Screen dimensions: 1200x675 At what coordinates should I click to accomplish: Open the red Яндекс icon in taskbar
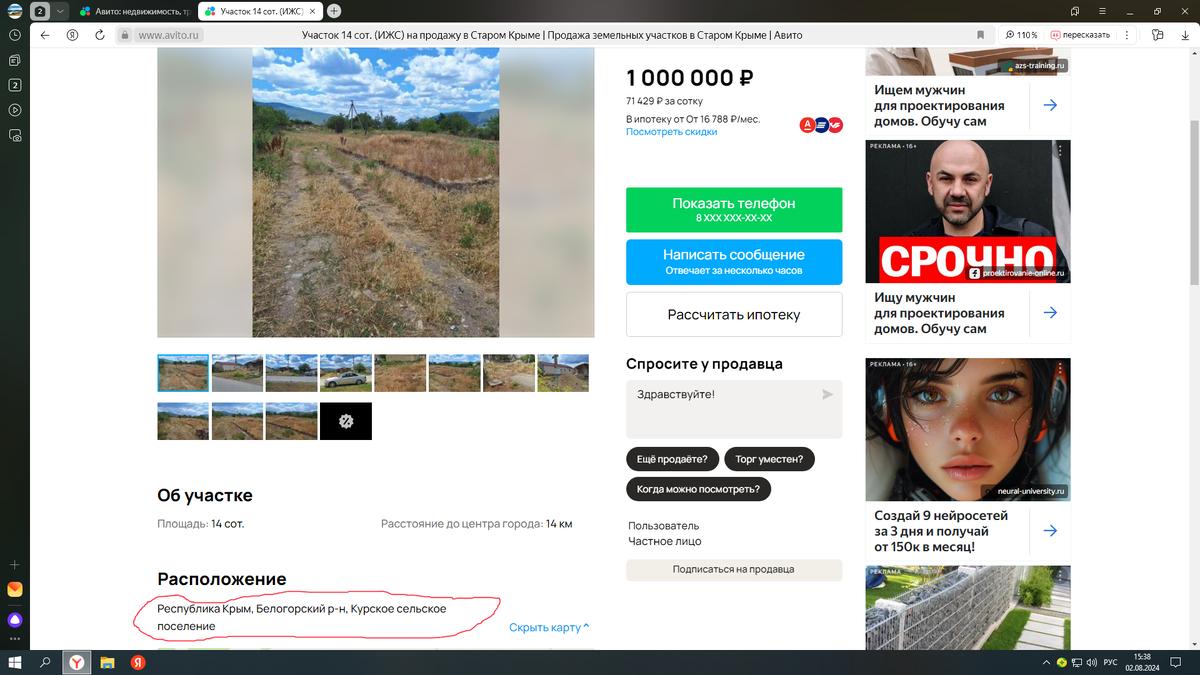point(138,662)
